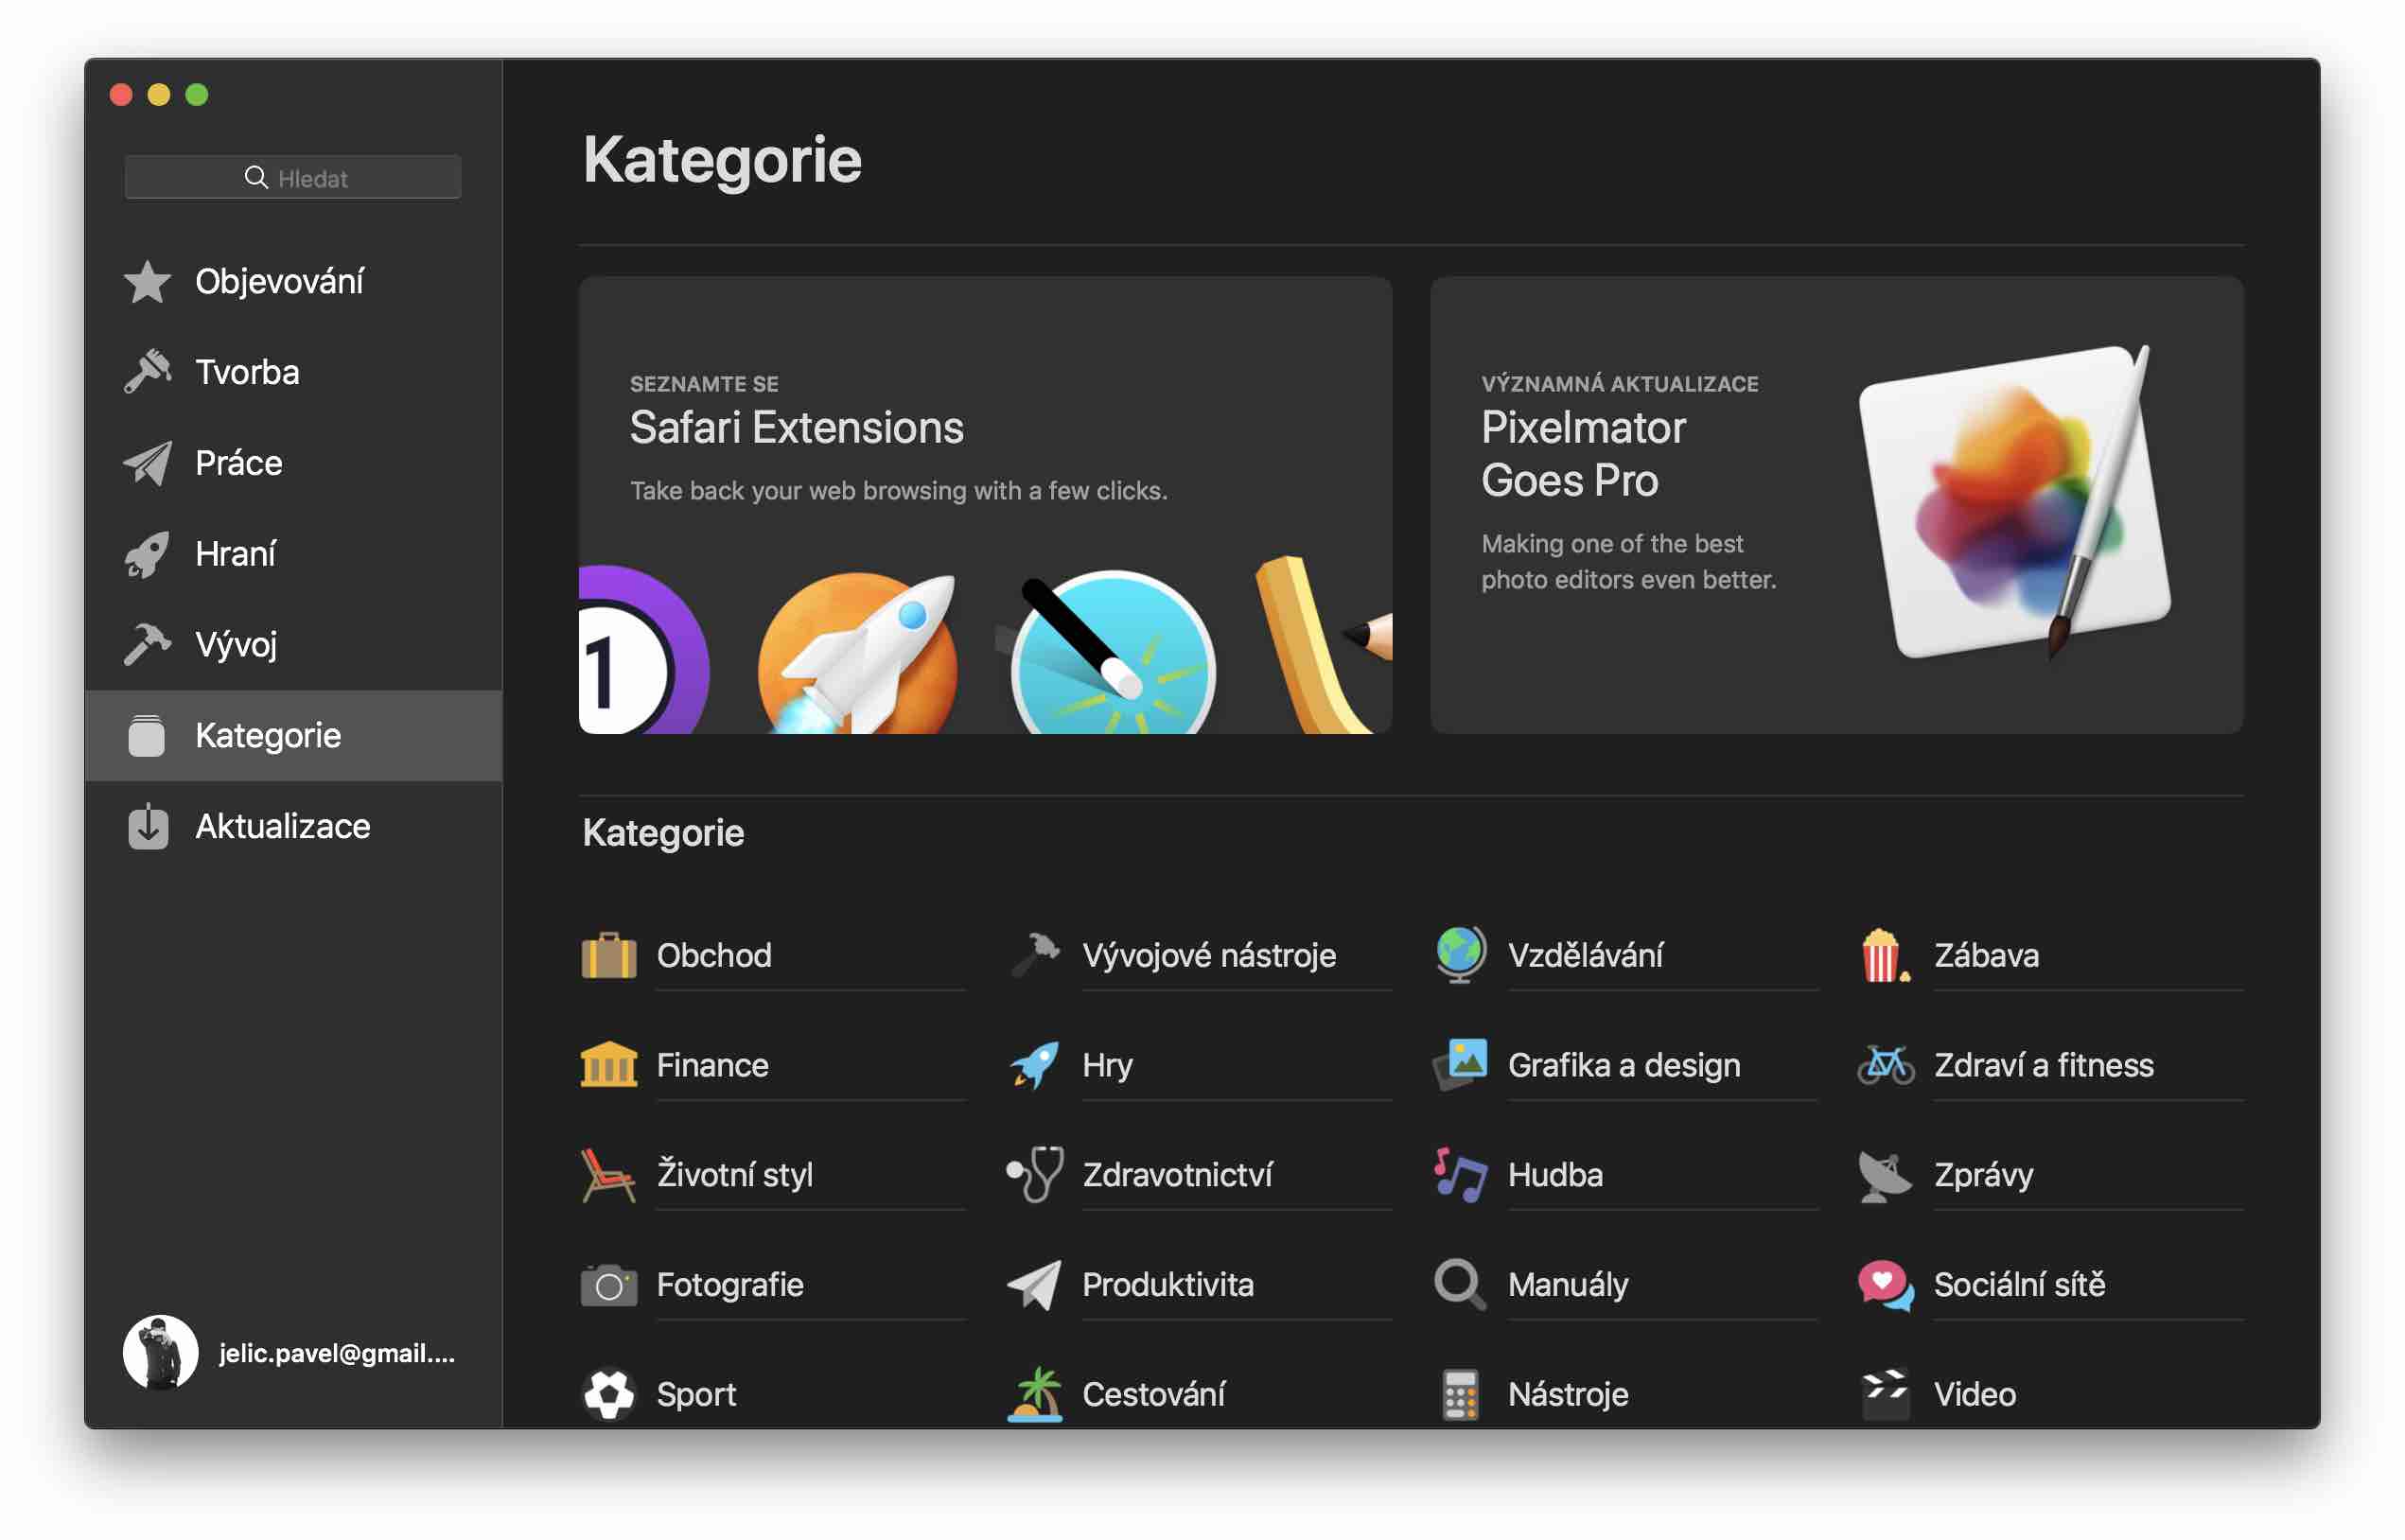Viewport: 2405px width, 1540px height.
Task: Select the Zábava popcorn icon
Action: coord(1886,956)
